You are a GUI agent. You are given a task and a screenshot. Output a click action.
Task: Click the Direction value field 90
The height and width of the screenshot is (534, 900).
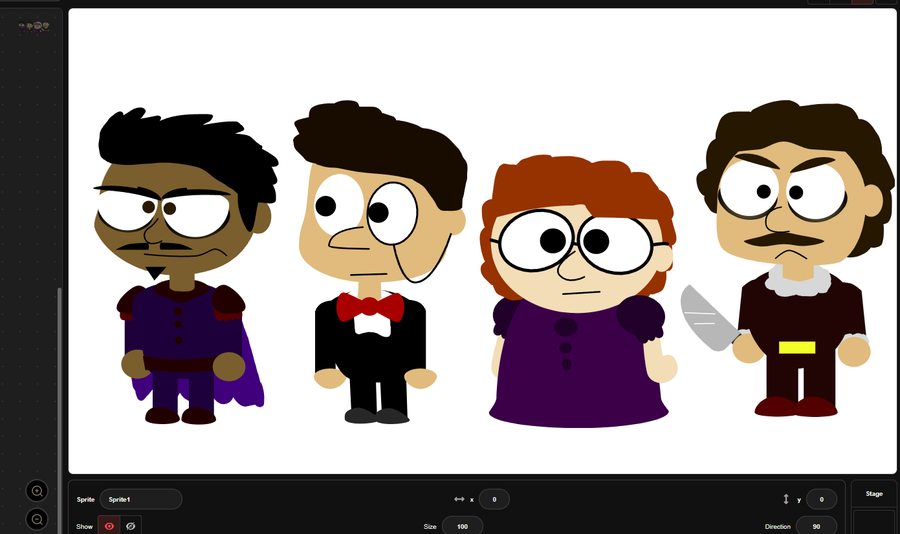point(816,526)
